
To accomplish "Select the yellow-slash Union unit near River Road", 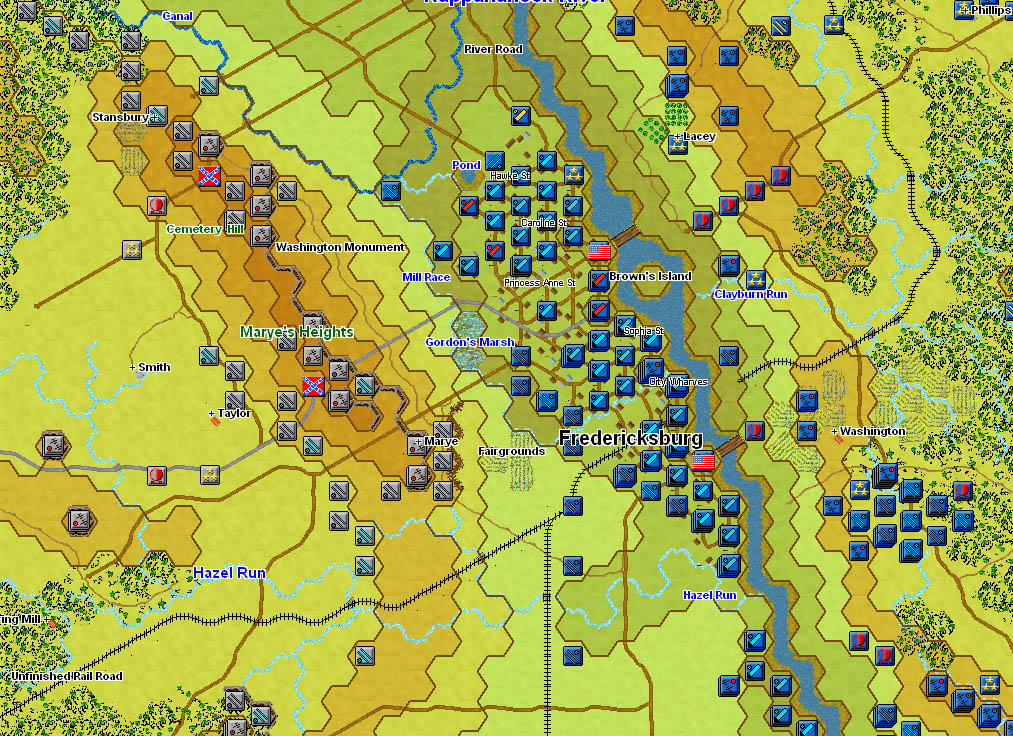I will [521, 116].
